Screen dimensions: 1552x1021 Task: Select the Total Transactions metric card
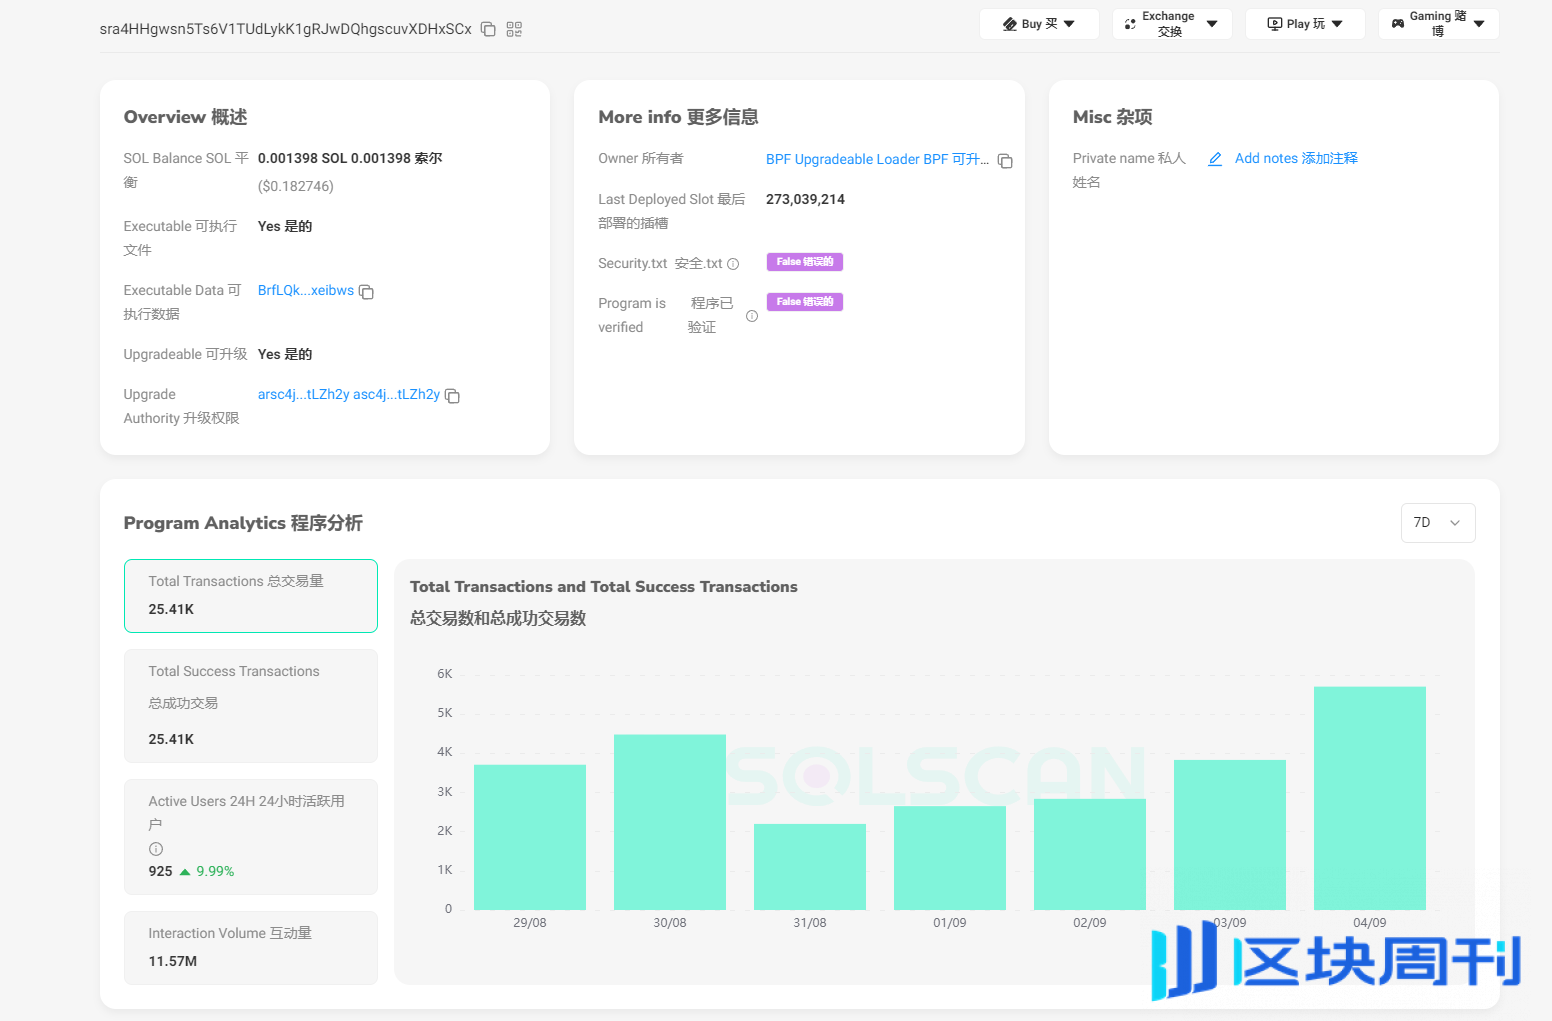tap(251, 596)
